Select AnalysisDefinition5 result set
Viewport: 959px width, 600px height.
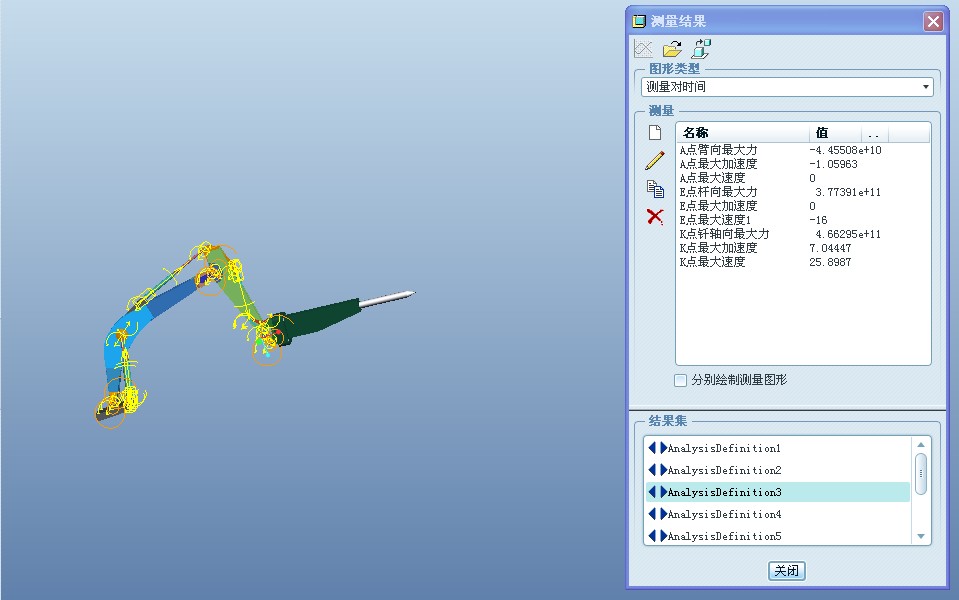click(778, 536)
